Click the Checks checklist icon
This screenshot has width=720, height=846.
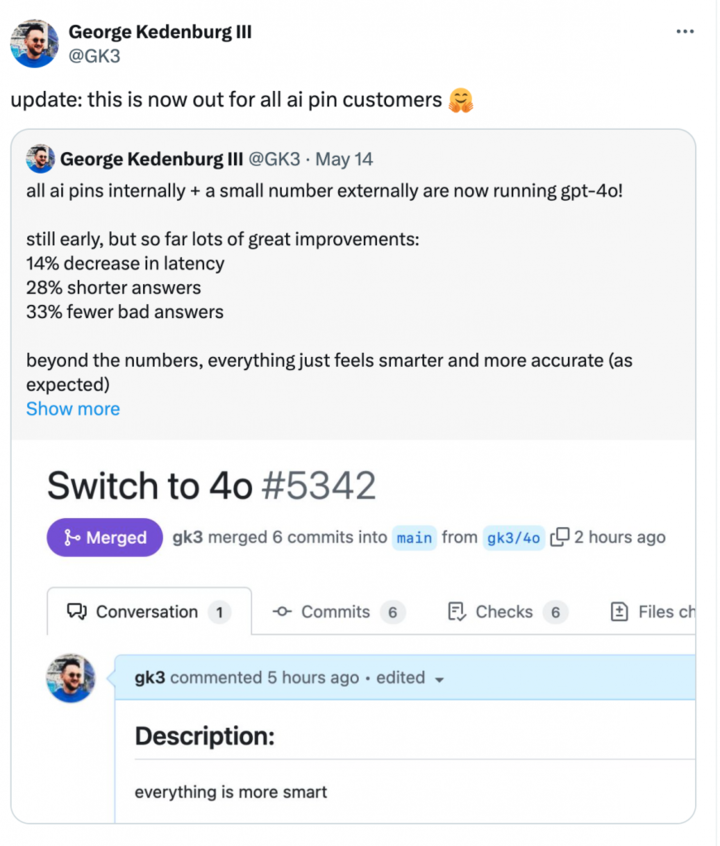pos(457,611)
